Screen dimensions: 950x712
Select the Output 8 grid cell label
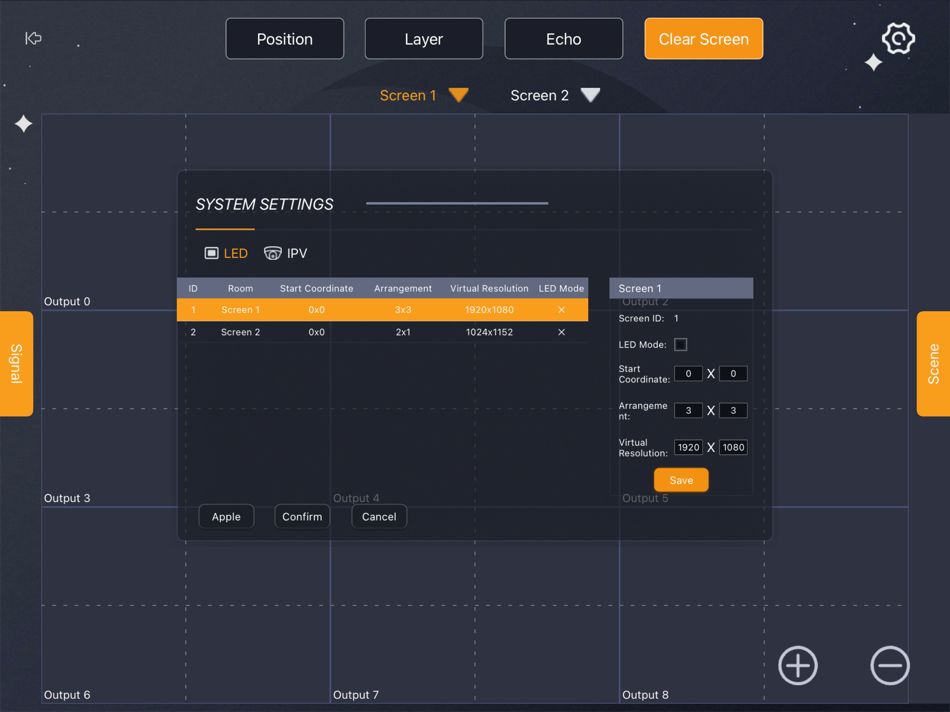point(645,694)
